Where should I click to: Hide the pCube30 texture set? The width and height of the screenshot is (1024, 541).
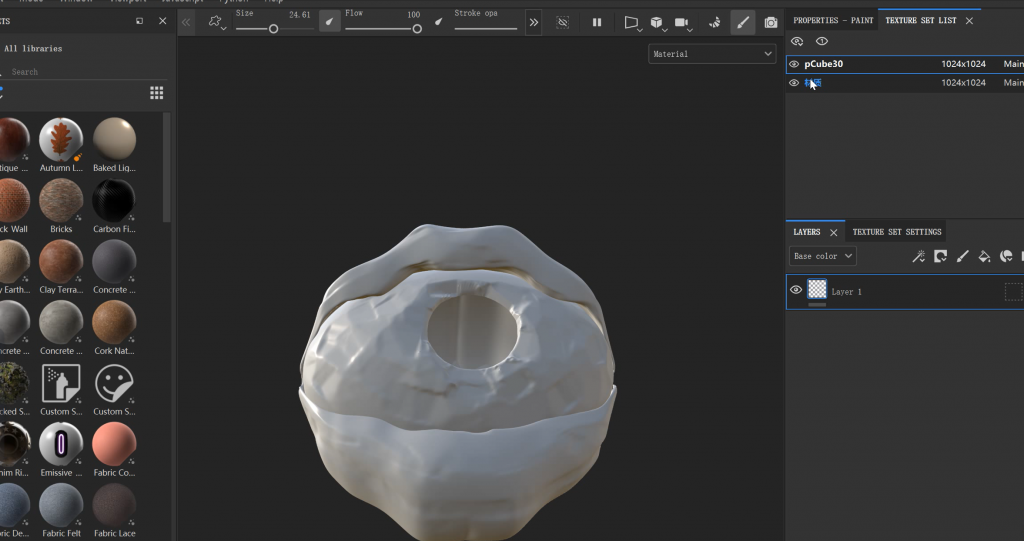(794, 64)
